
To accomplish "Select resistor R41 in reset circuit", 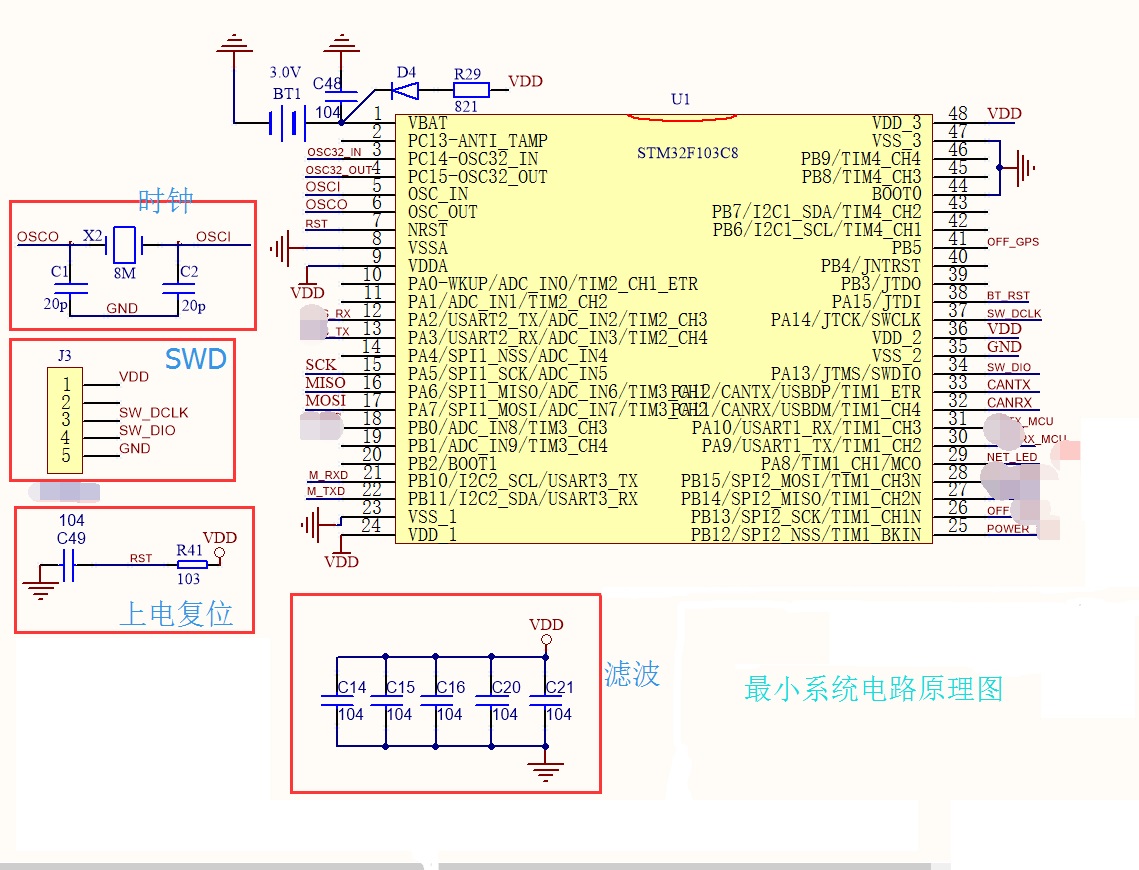I will [x=192, y=564].
